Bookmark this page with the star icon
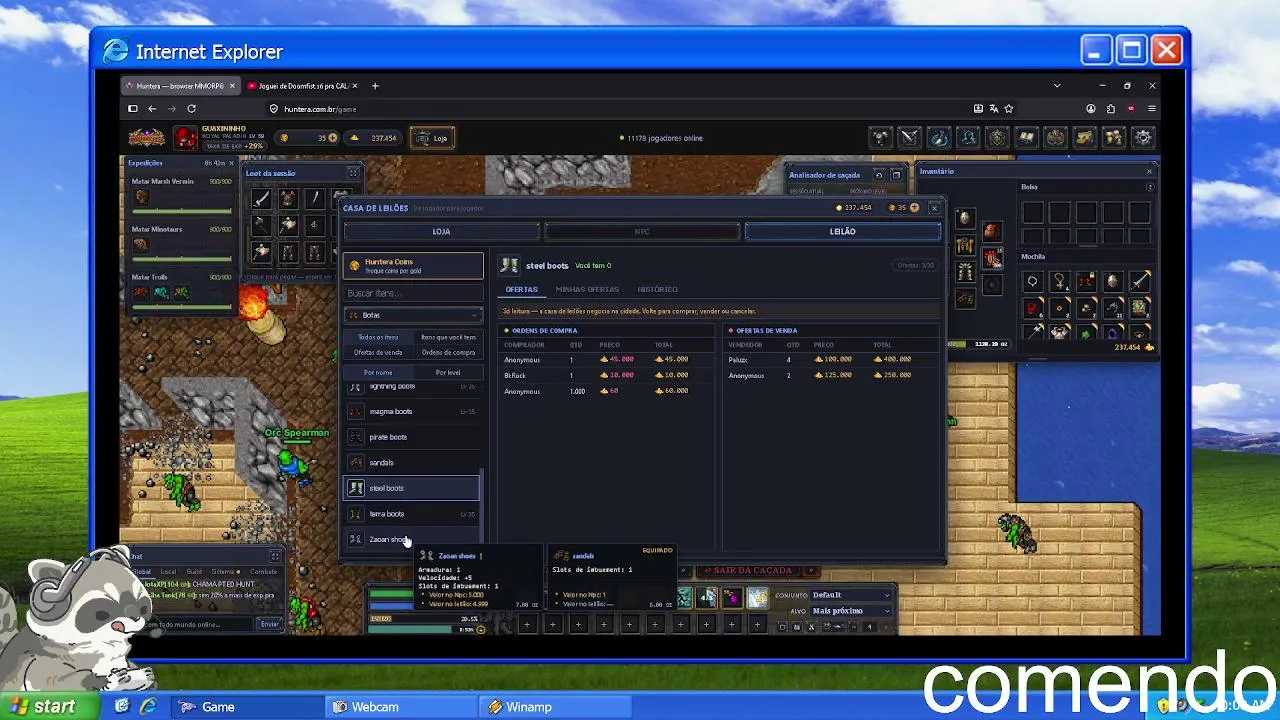The image size is (1280, 720). [1009, 108]
